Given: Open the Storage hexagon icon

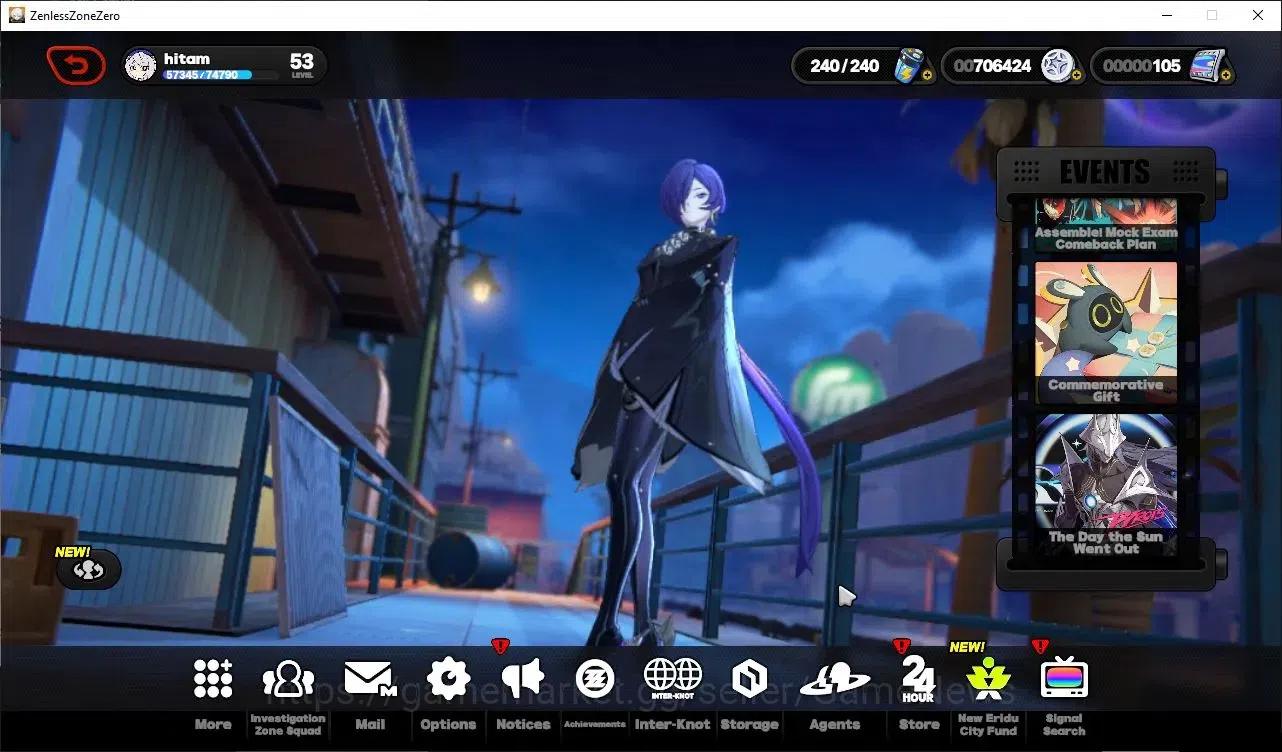Looking at the screenshot, I should [x=749, y=679].
